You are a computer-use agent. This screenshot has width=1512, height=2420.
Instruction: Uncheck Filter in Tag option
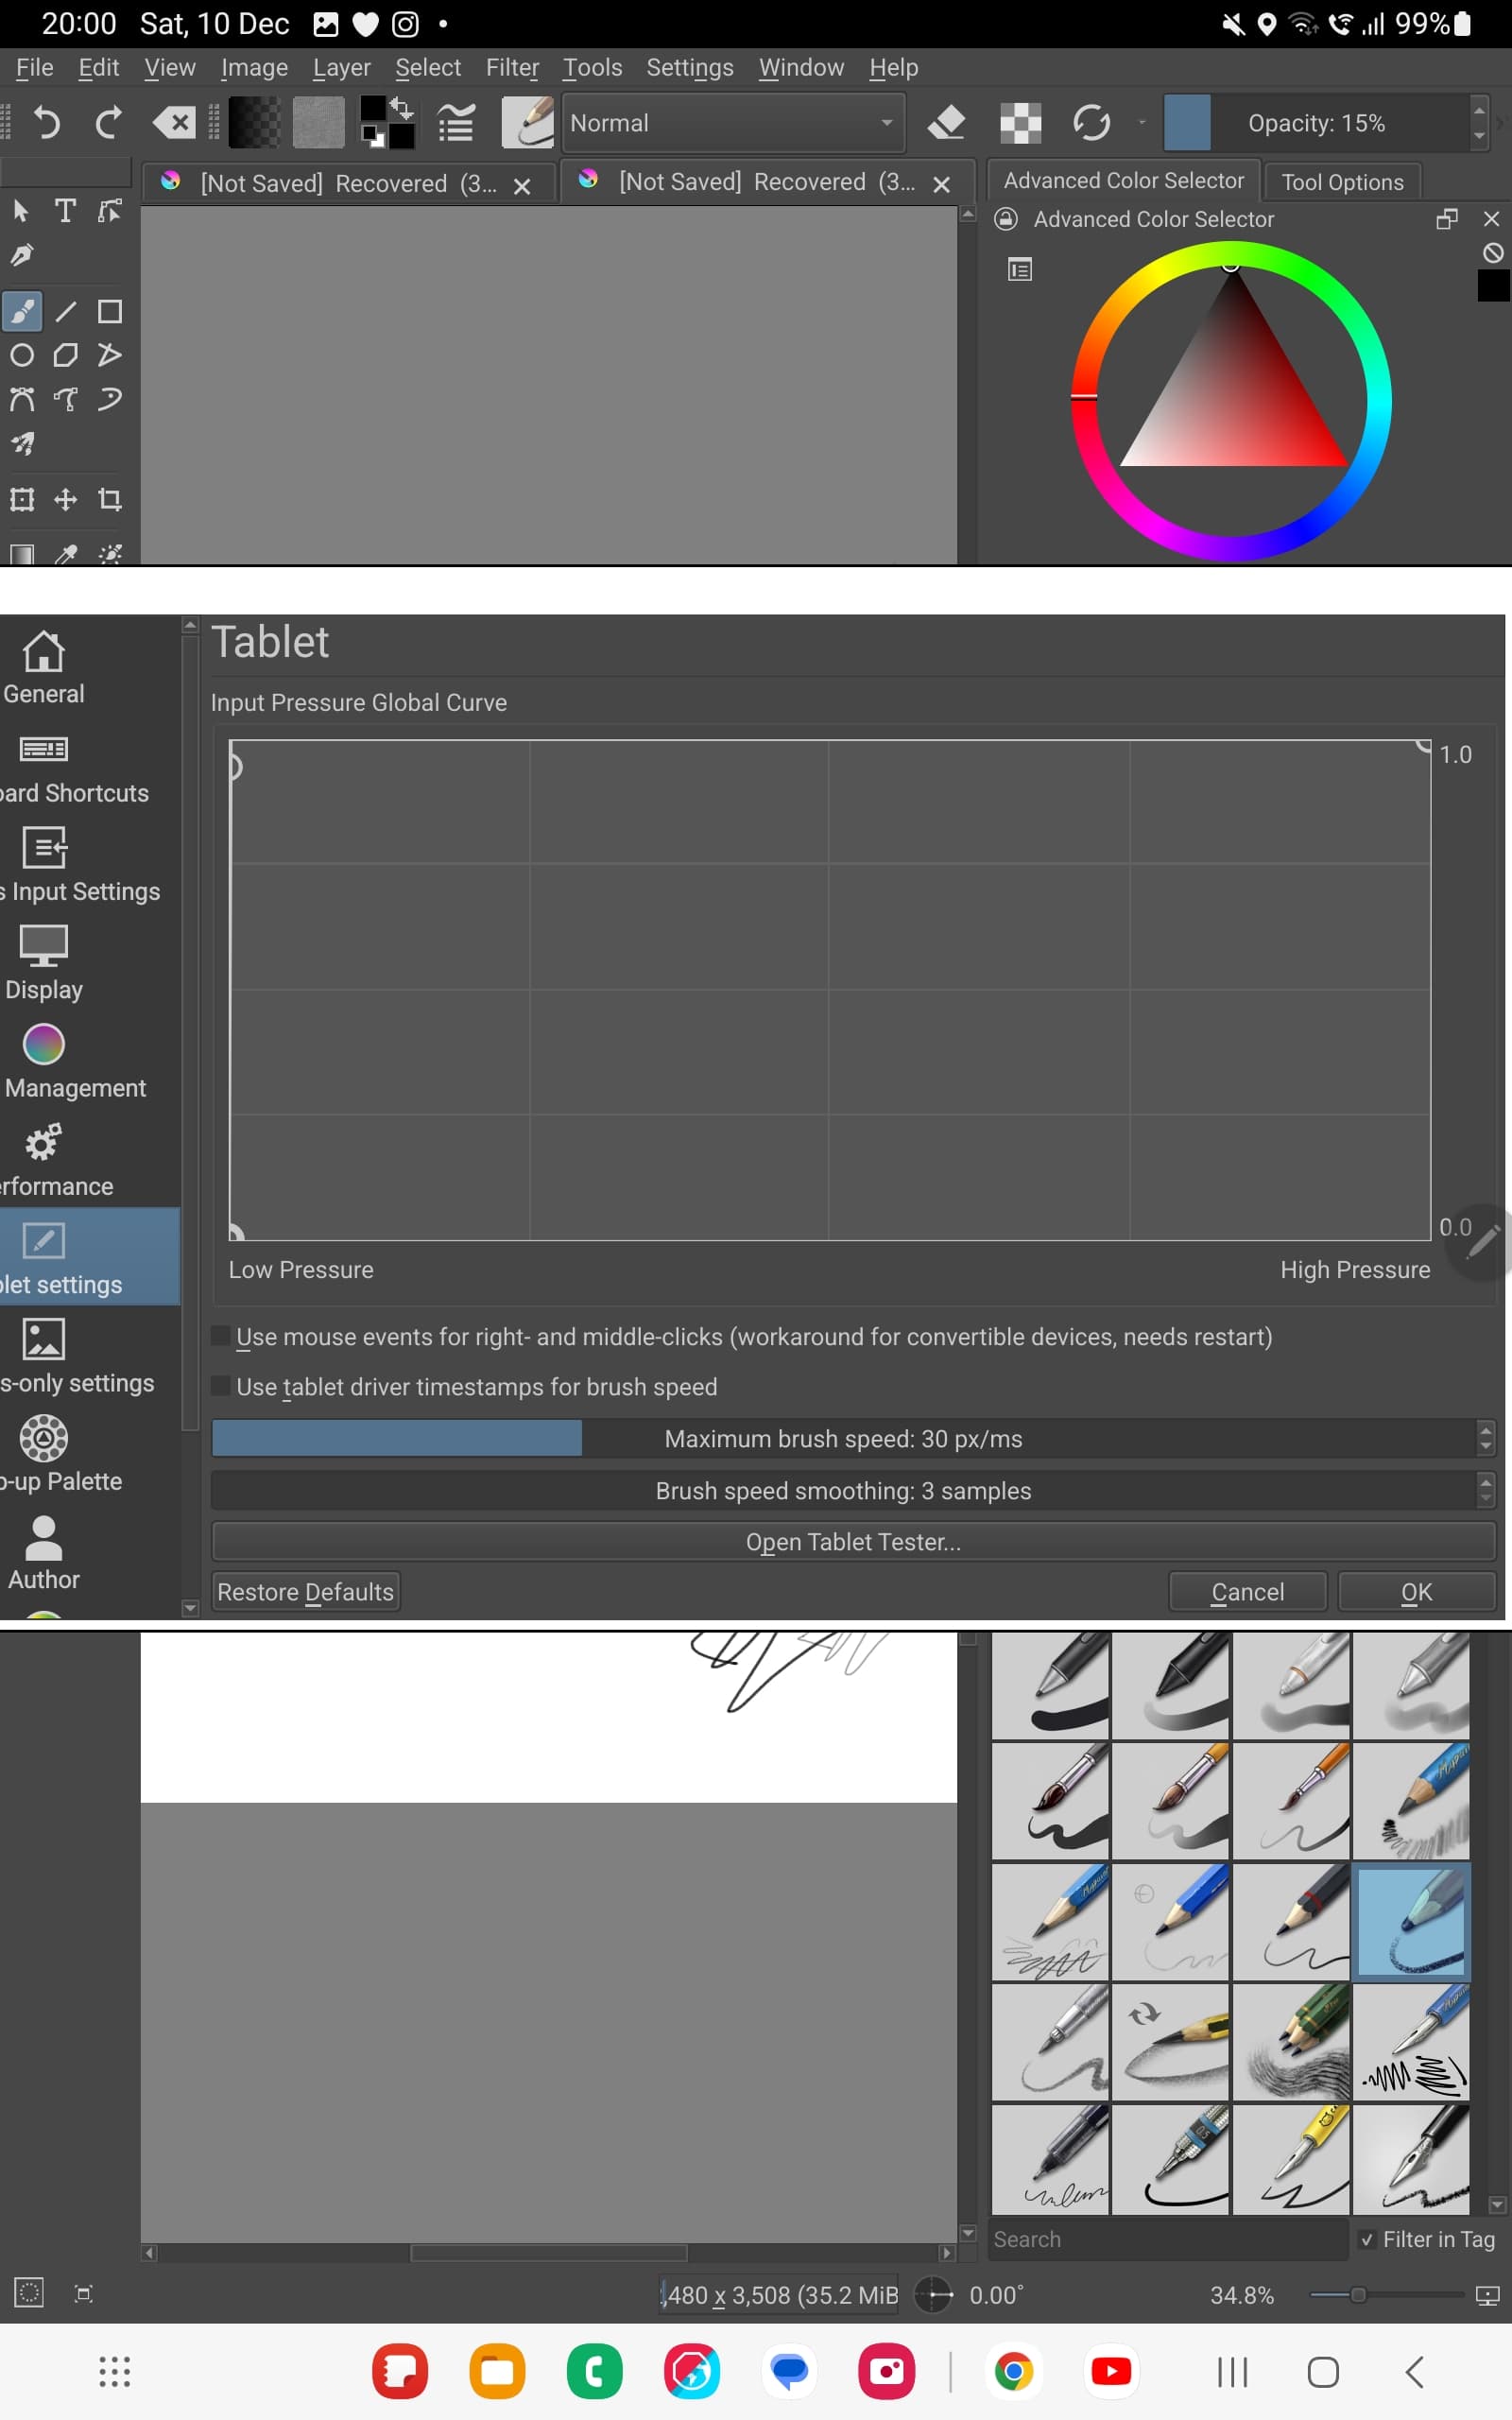tap(1367, 2240)
